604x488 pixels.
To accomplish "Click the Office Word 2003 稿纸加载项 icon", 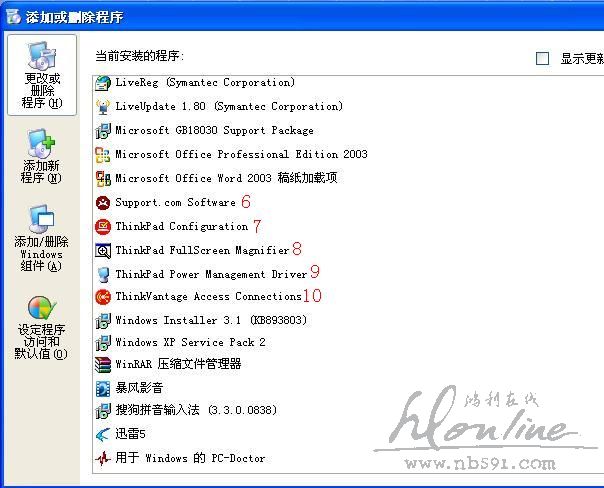I will tap(103, 179).
